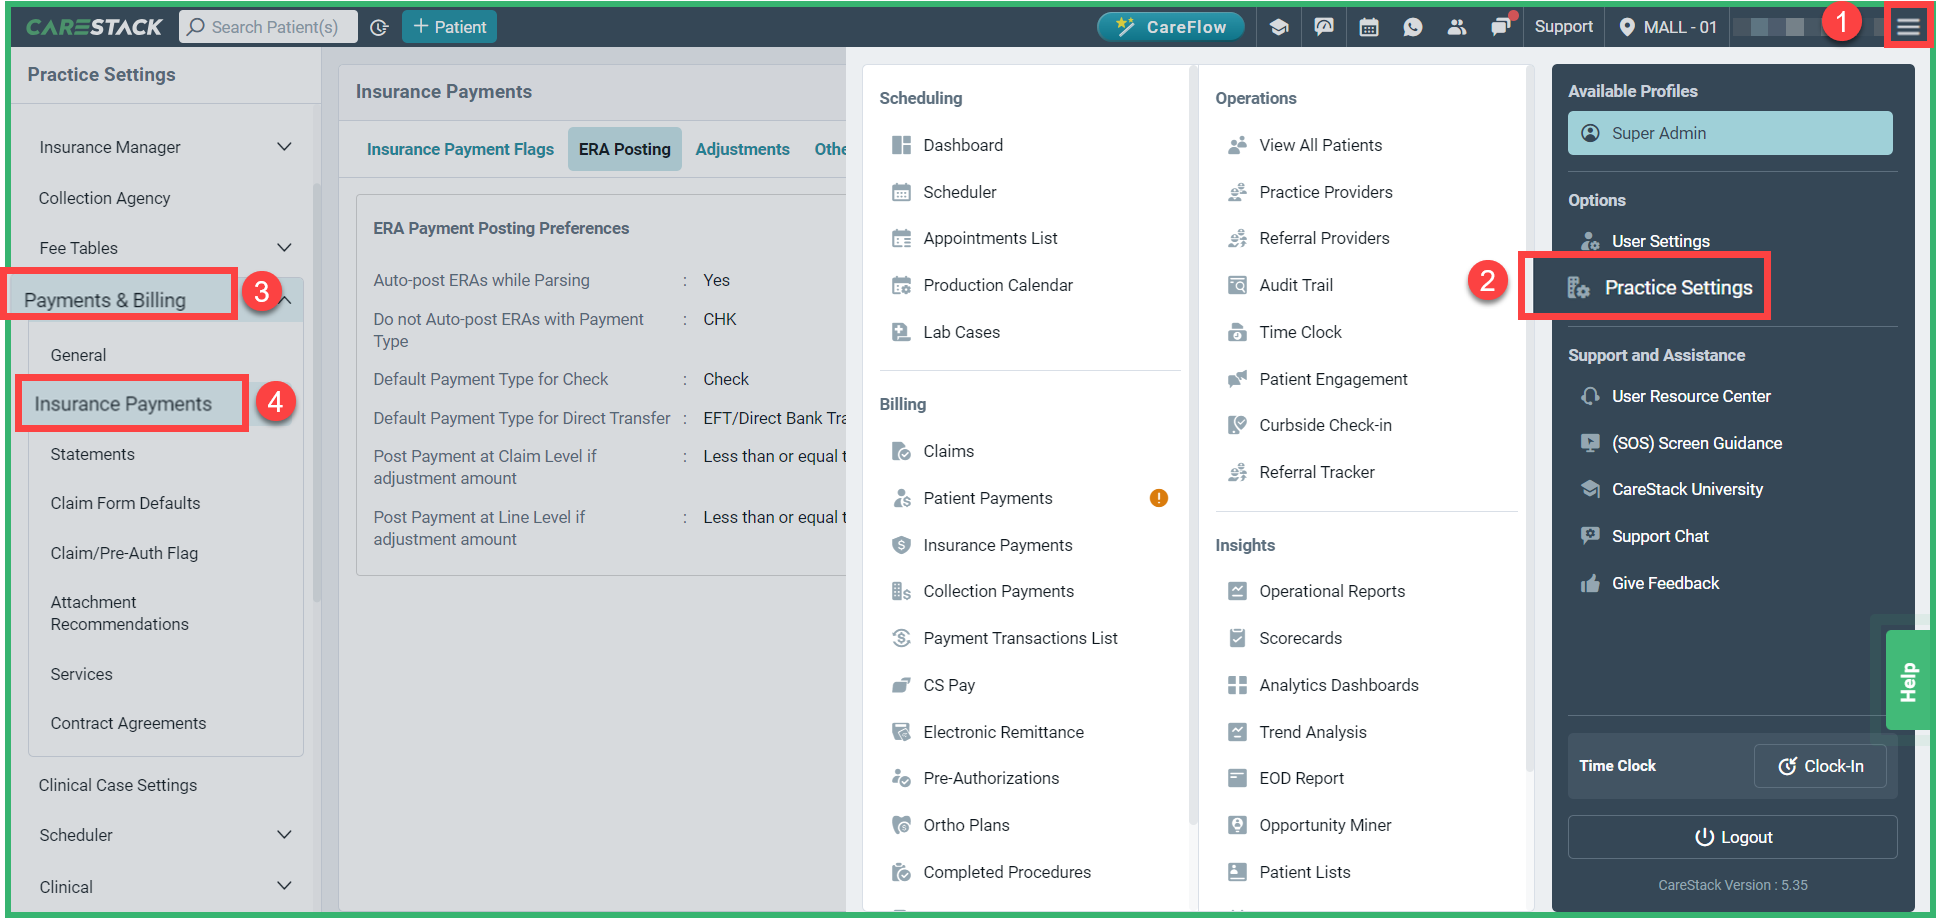This screenshot has width=1936, height=918.
Task: Expand the Fee Tables section
Action: [284, 247]
